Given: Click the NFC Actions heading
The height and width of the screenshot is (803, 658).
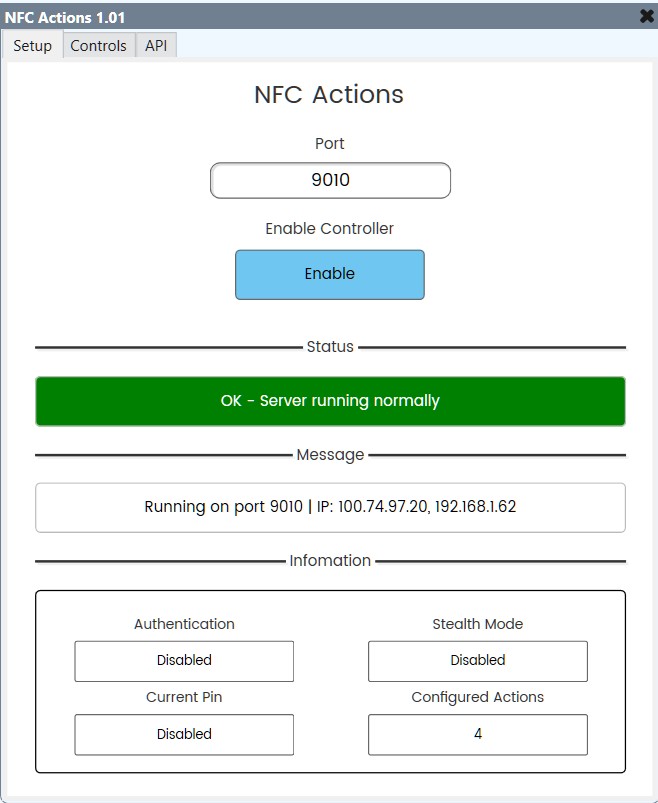Looking at the screenshot, I should tap(329, 95).
